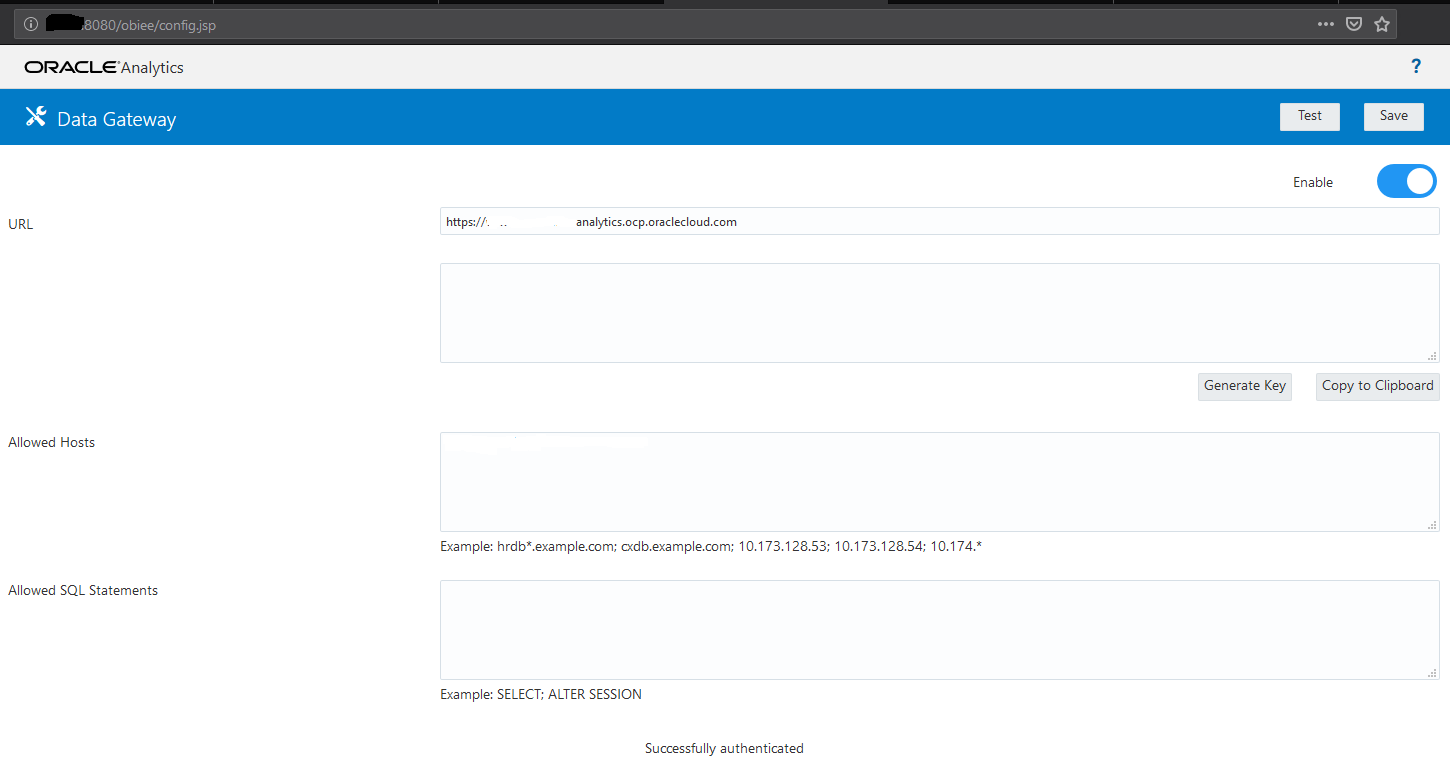Click the 'Example: SELECT; ALTER SESSION' hint
Viewport: 1450px width, 784px height.
pyautogui.click(x=541, y=694)
